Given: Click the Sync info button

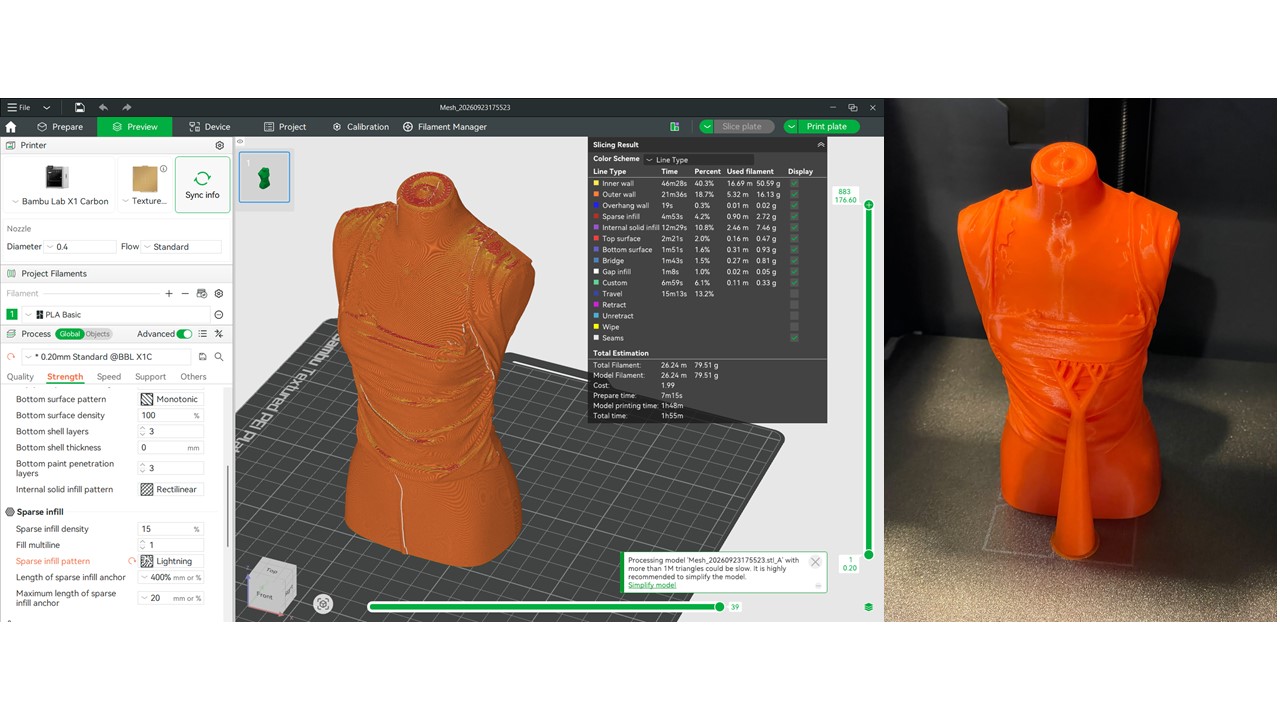Looking at the screenshot, I should [x=202, y=184].
